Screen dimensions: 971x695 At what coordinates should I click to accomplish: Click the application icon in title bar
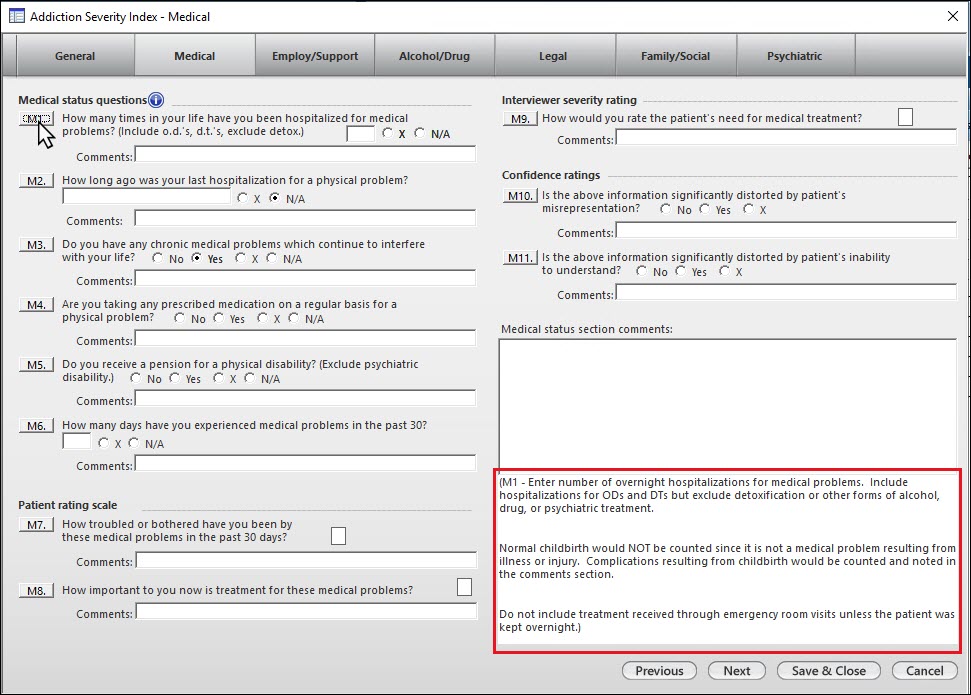click(16, 16)
